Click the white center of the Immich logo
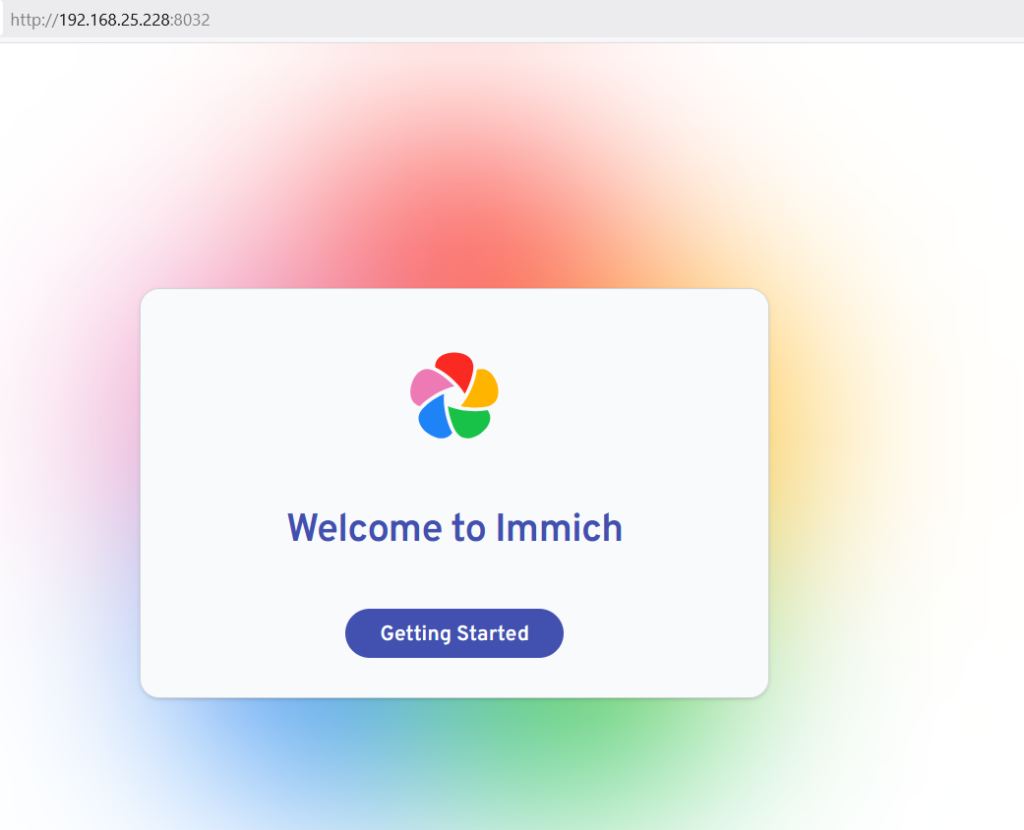 454,398
